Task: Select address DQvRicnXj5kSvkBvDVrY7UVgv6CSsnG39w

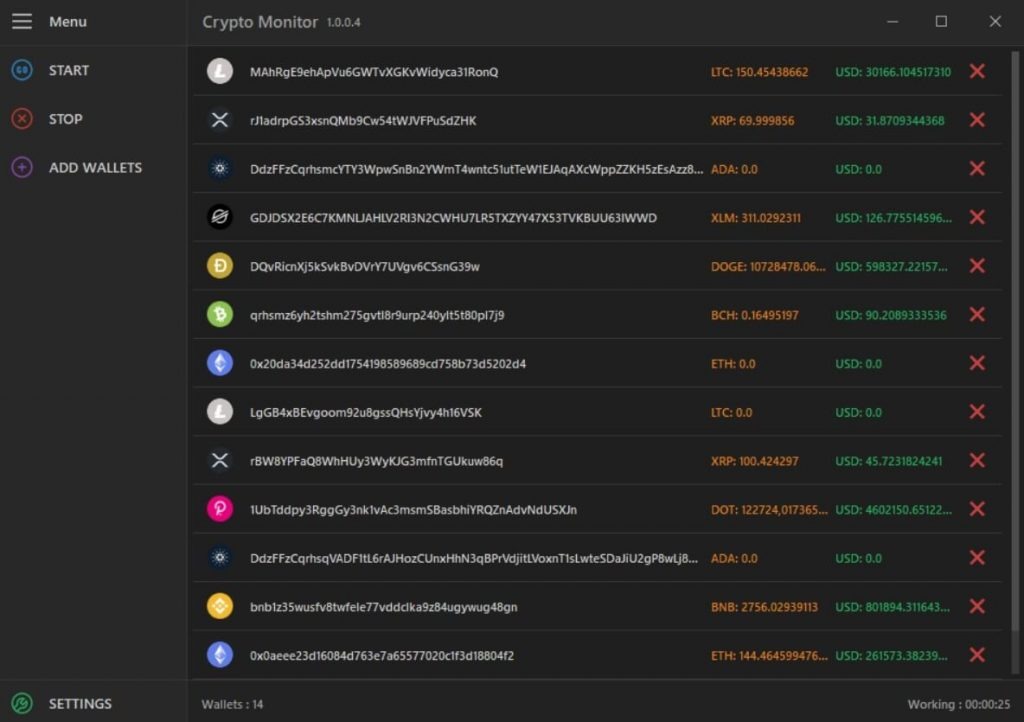Action: tap(364, 266)
